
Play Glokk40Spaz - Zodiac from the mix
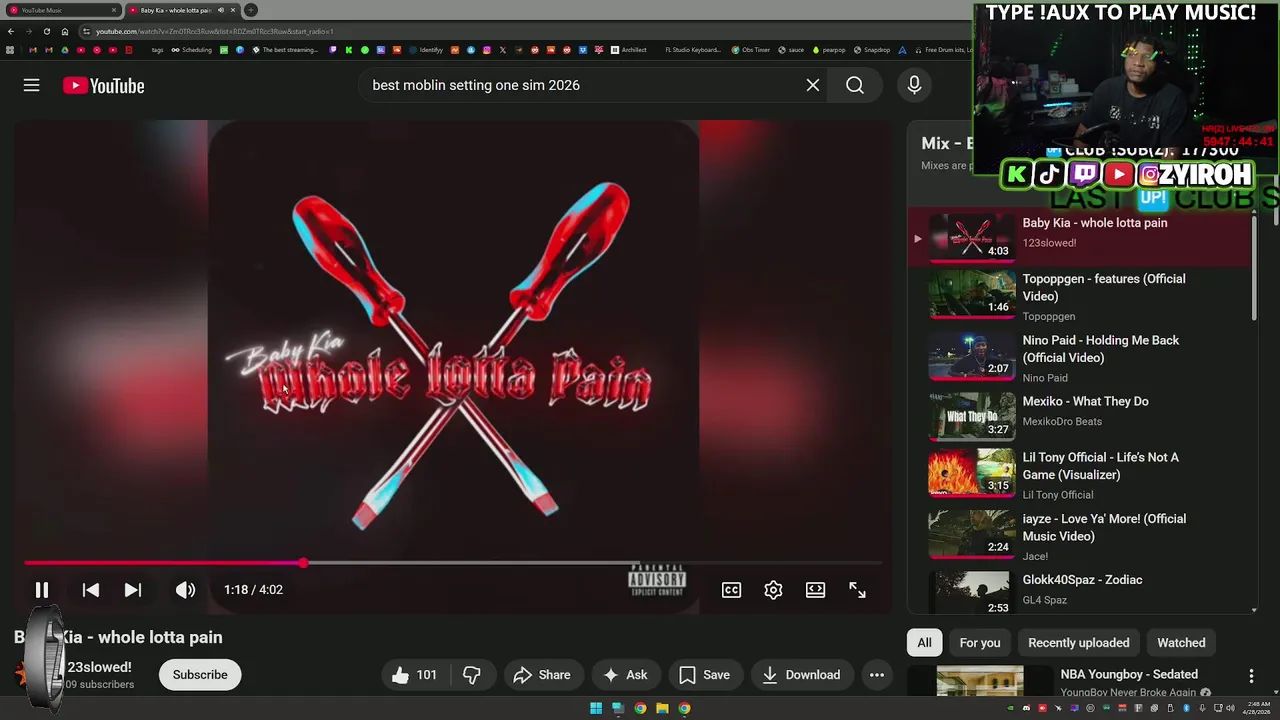tap(1078, 590)
